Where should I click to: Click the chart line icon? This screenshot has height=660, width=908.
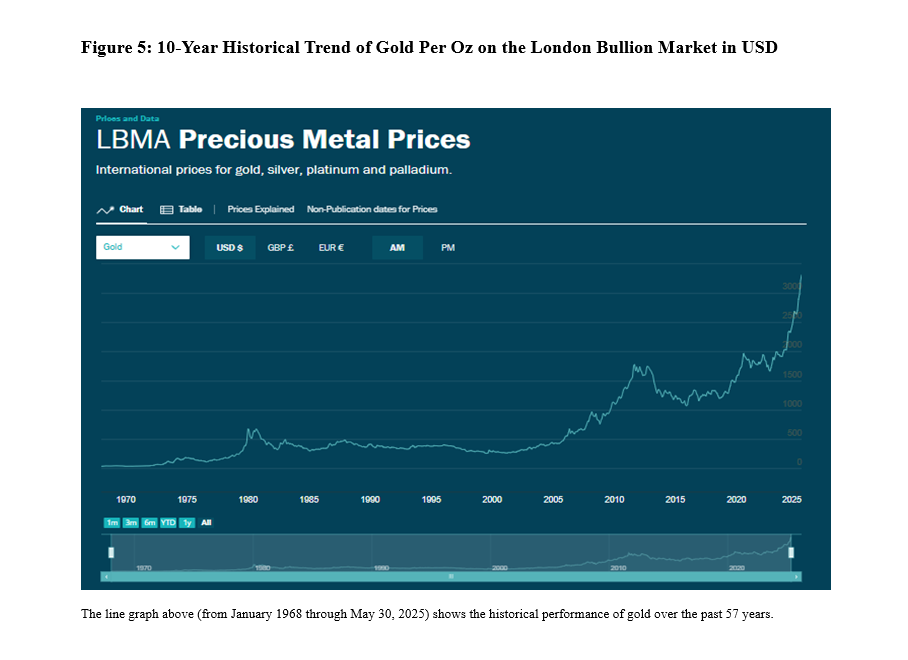tap(104, 210)
